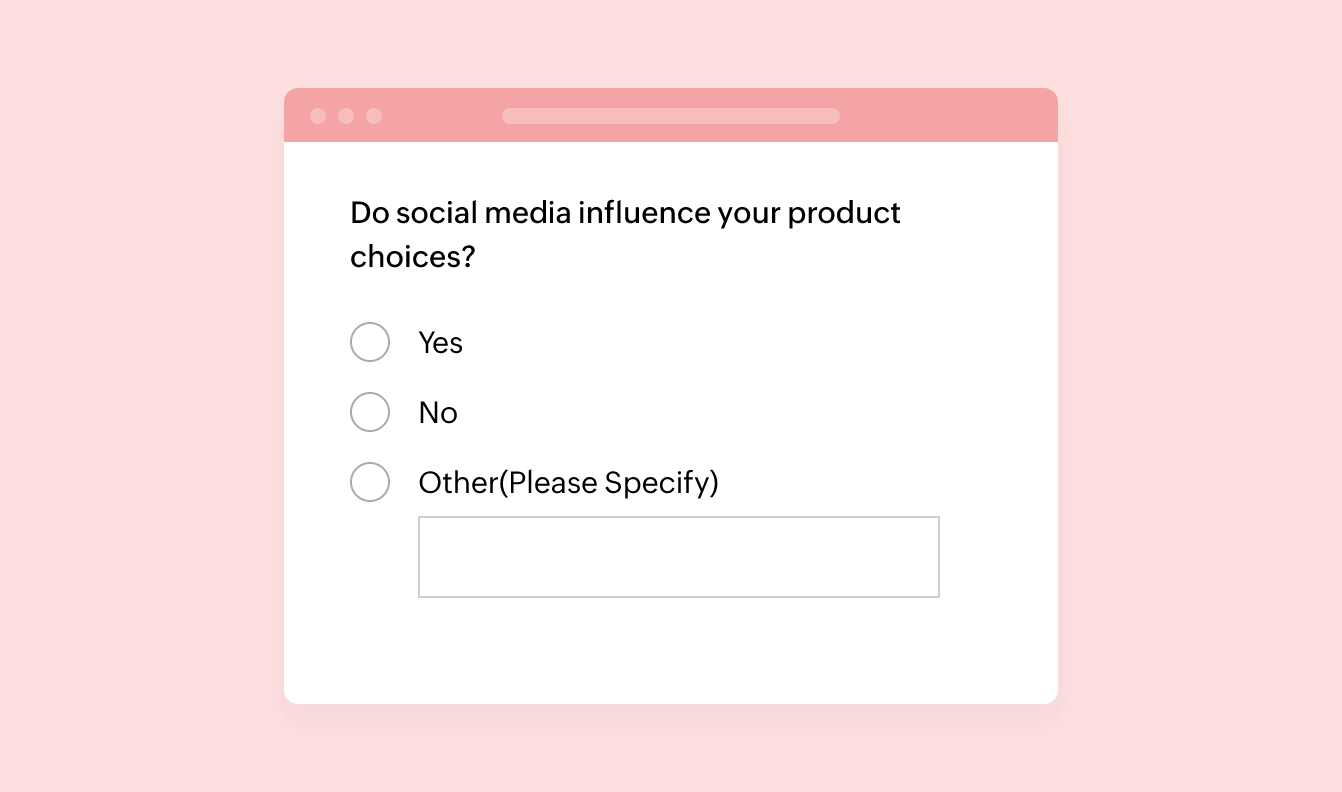The height and width of the screenshot is (792, 1342).
Task: Choose the "No" radio option
Action: pos(369,412)
